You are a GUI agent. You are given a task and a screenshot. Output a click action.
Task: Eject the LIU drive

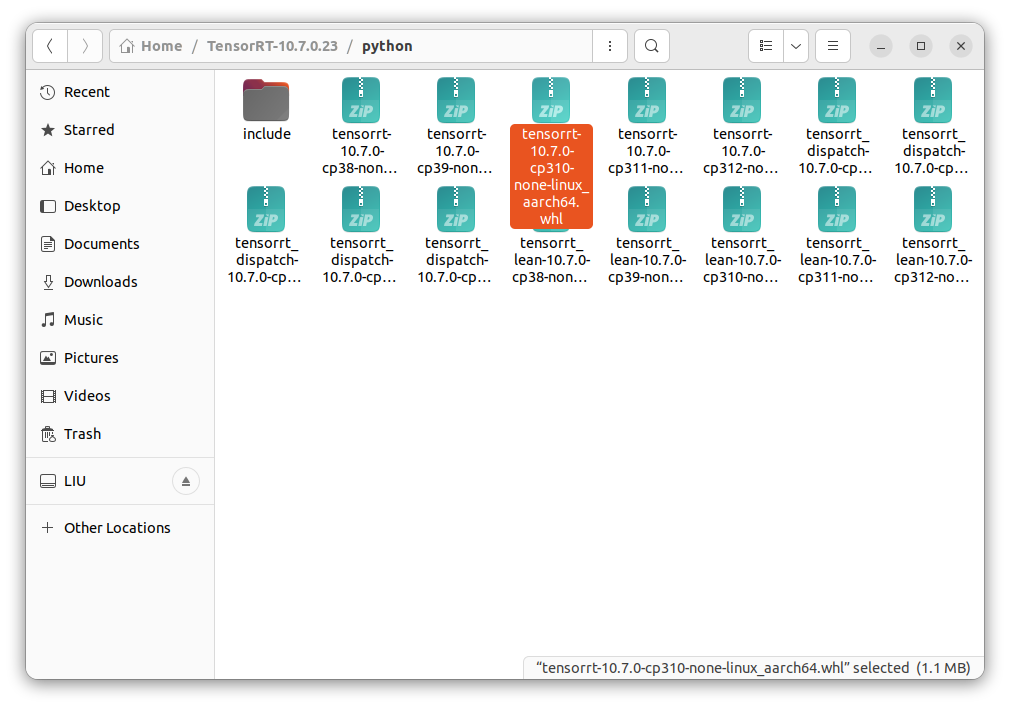[186, 481]
